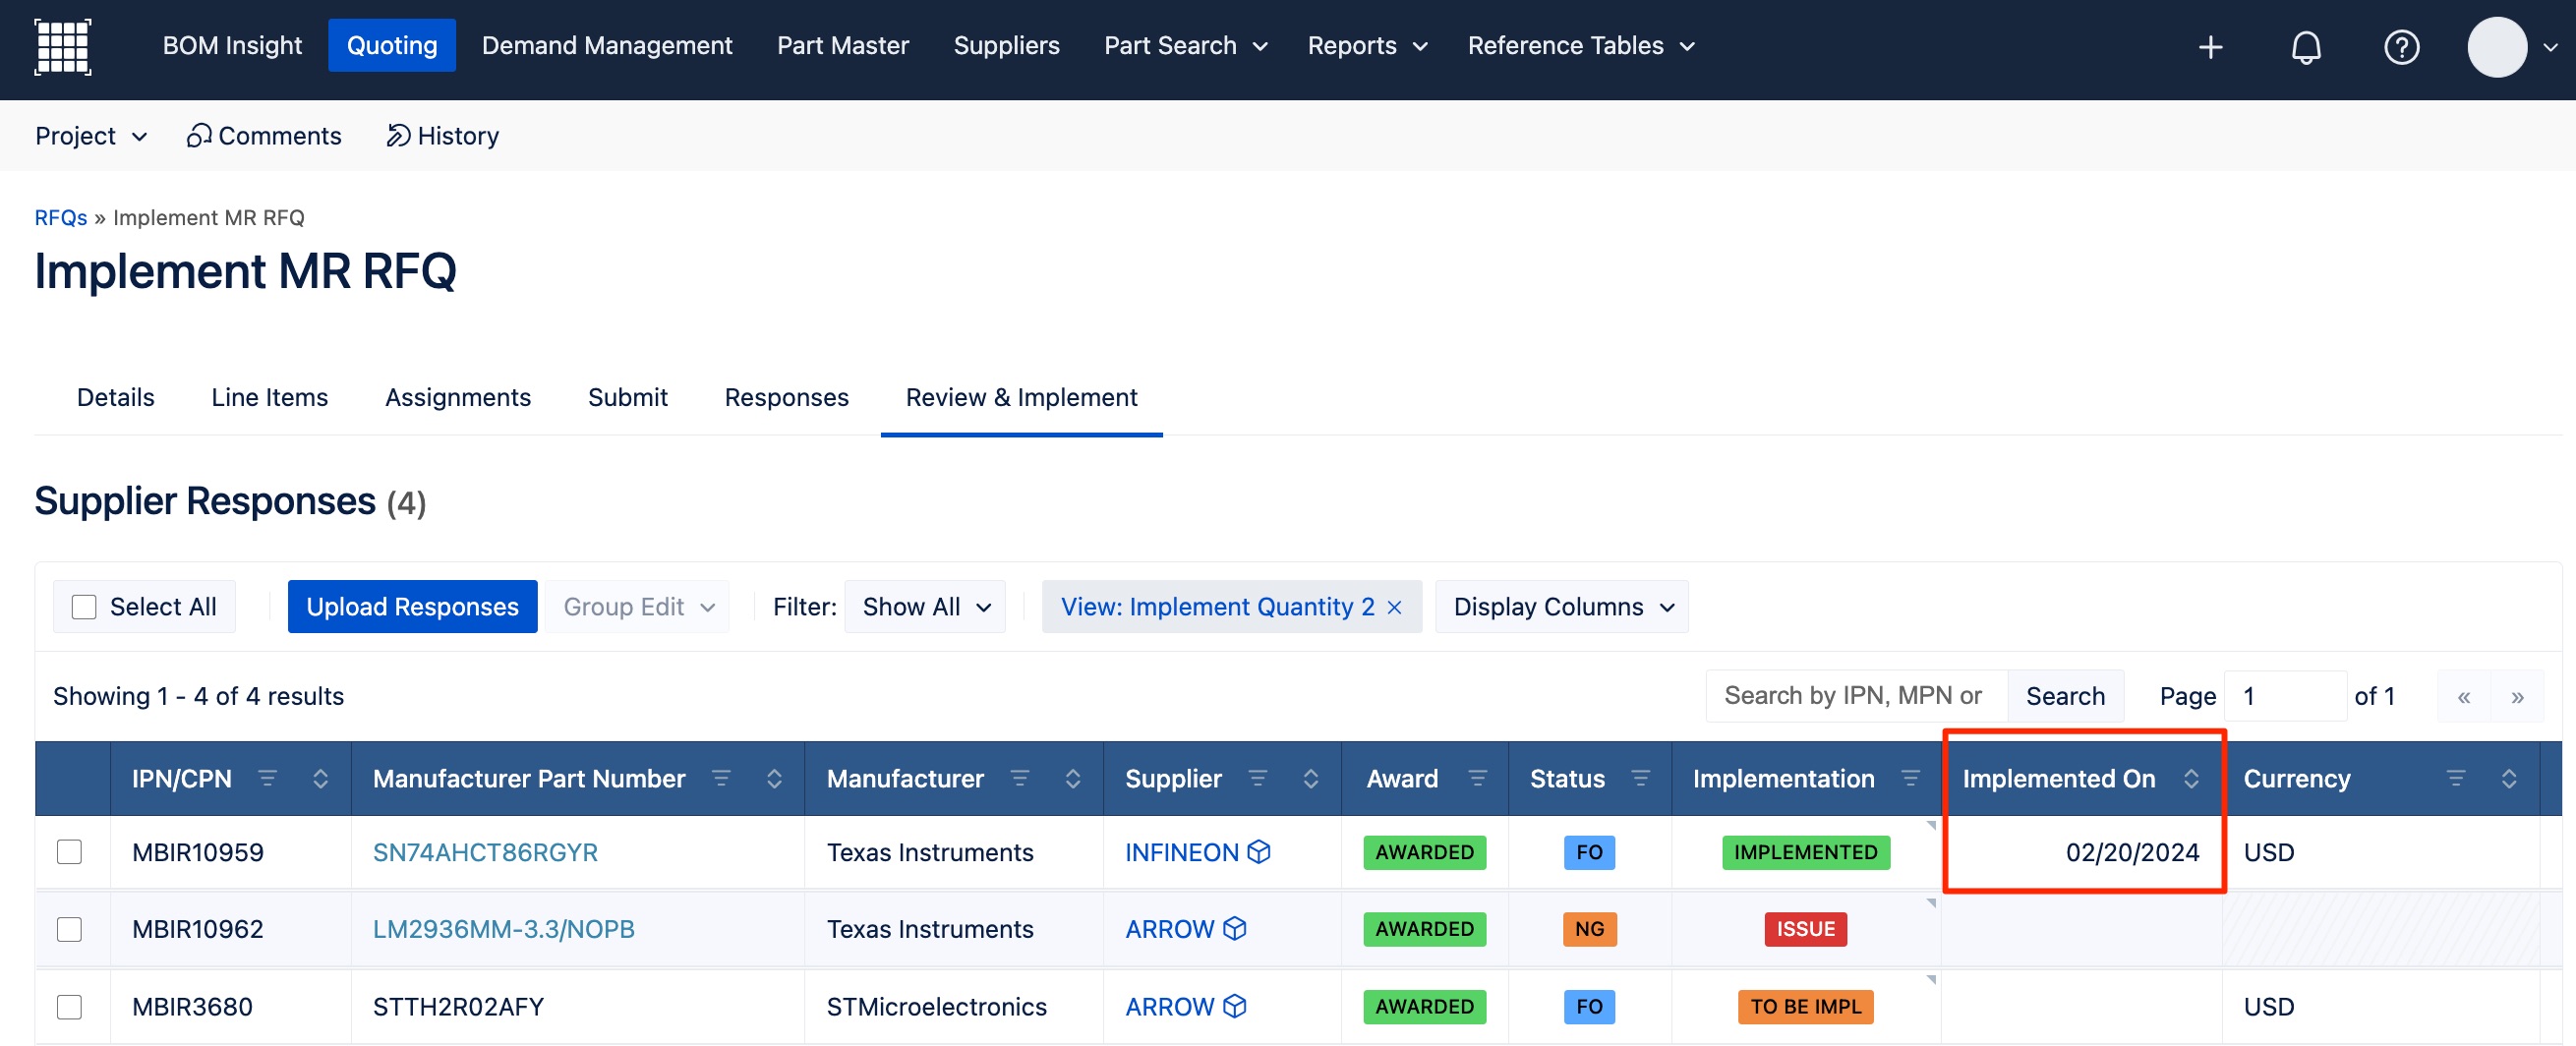Expand the Part Search menu

(x=1186, y=45)
